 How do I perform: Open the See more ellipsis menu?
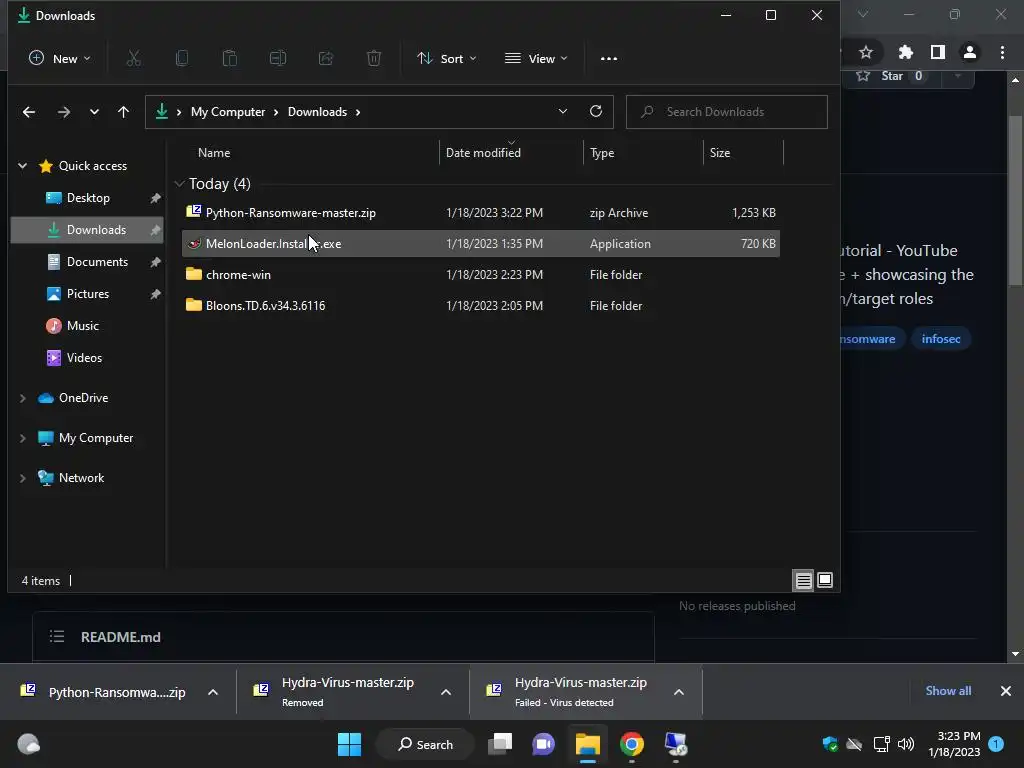coord(609,59)
